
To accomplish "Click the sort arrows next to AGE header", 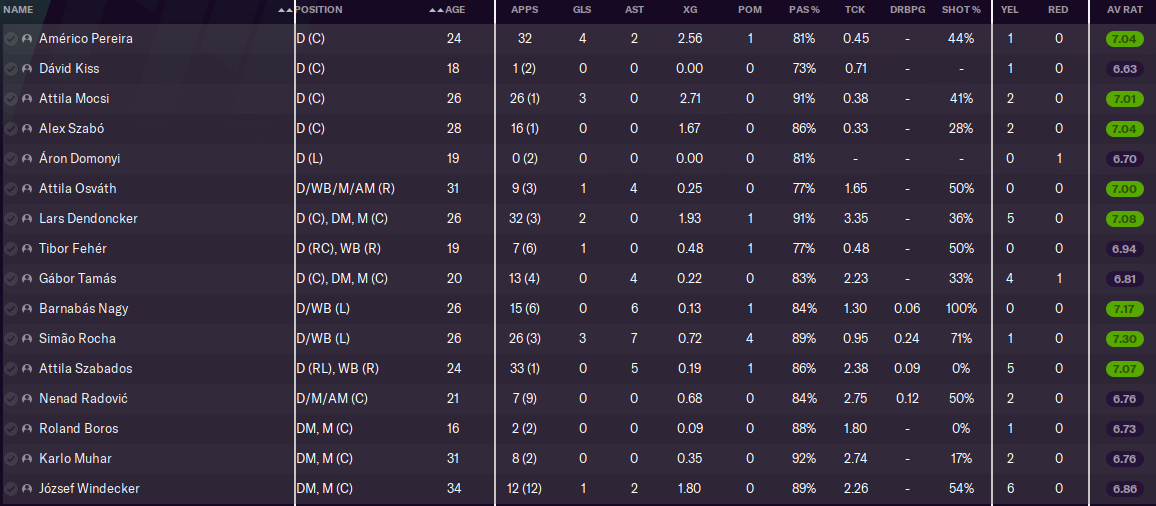I will pos(435,10).
